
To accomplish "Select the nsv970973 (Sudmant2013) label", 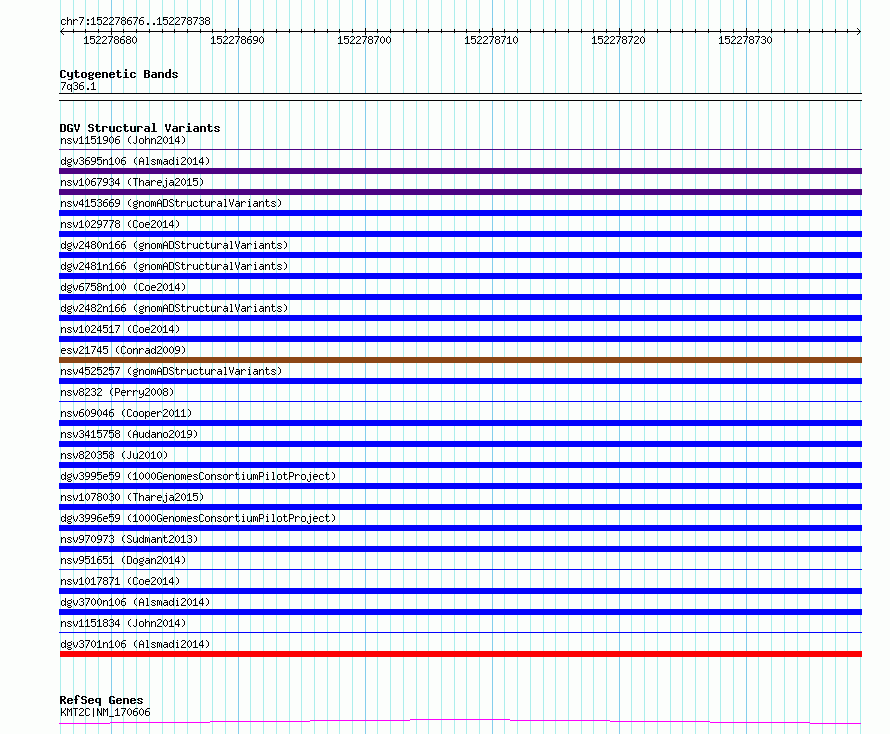I will (129, 539).
